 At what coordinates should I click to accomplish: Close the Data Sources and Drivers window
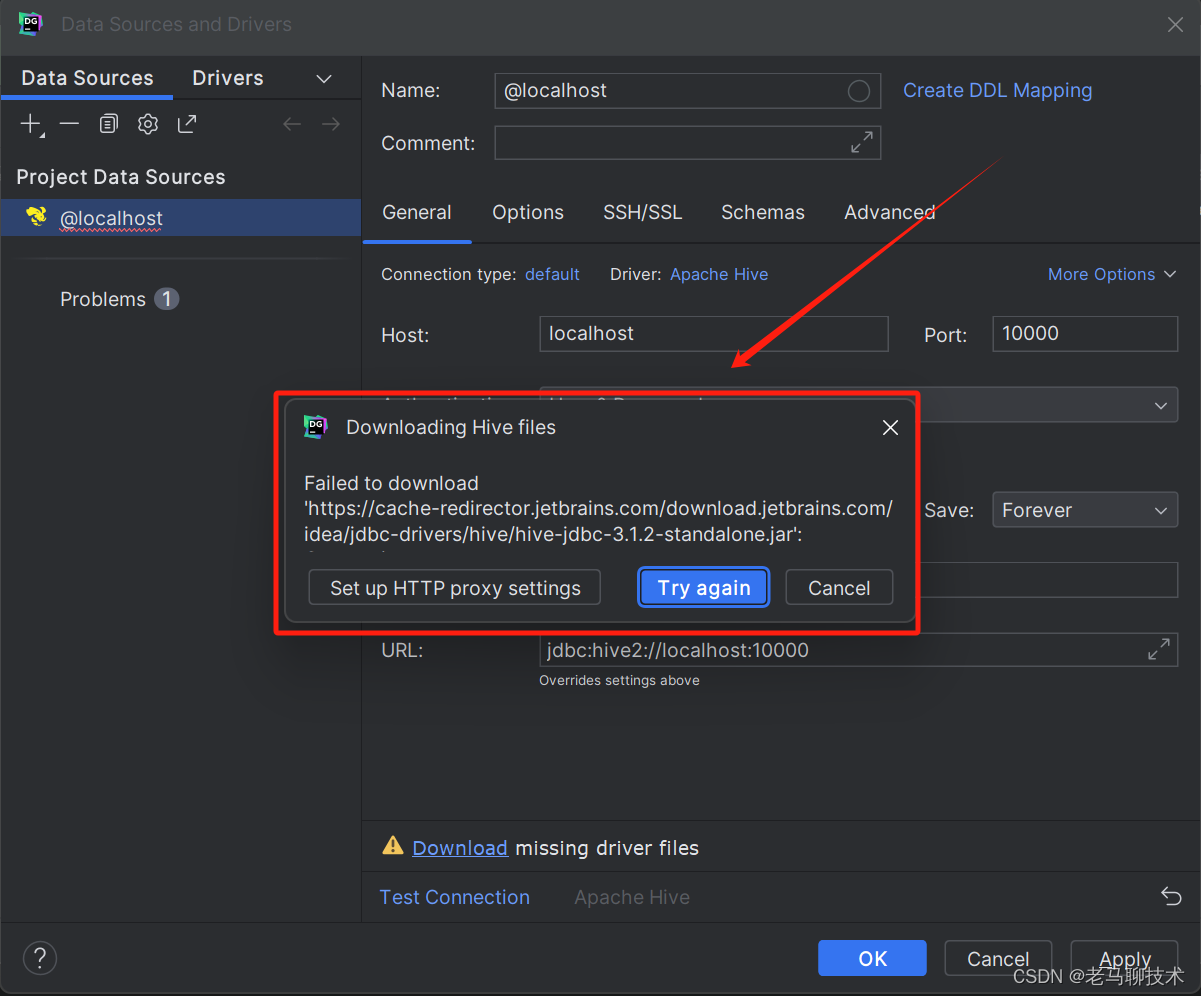(1175, 25)
